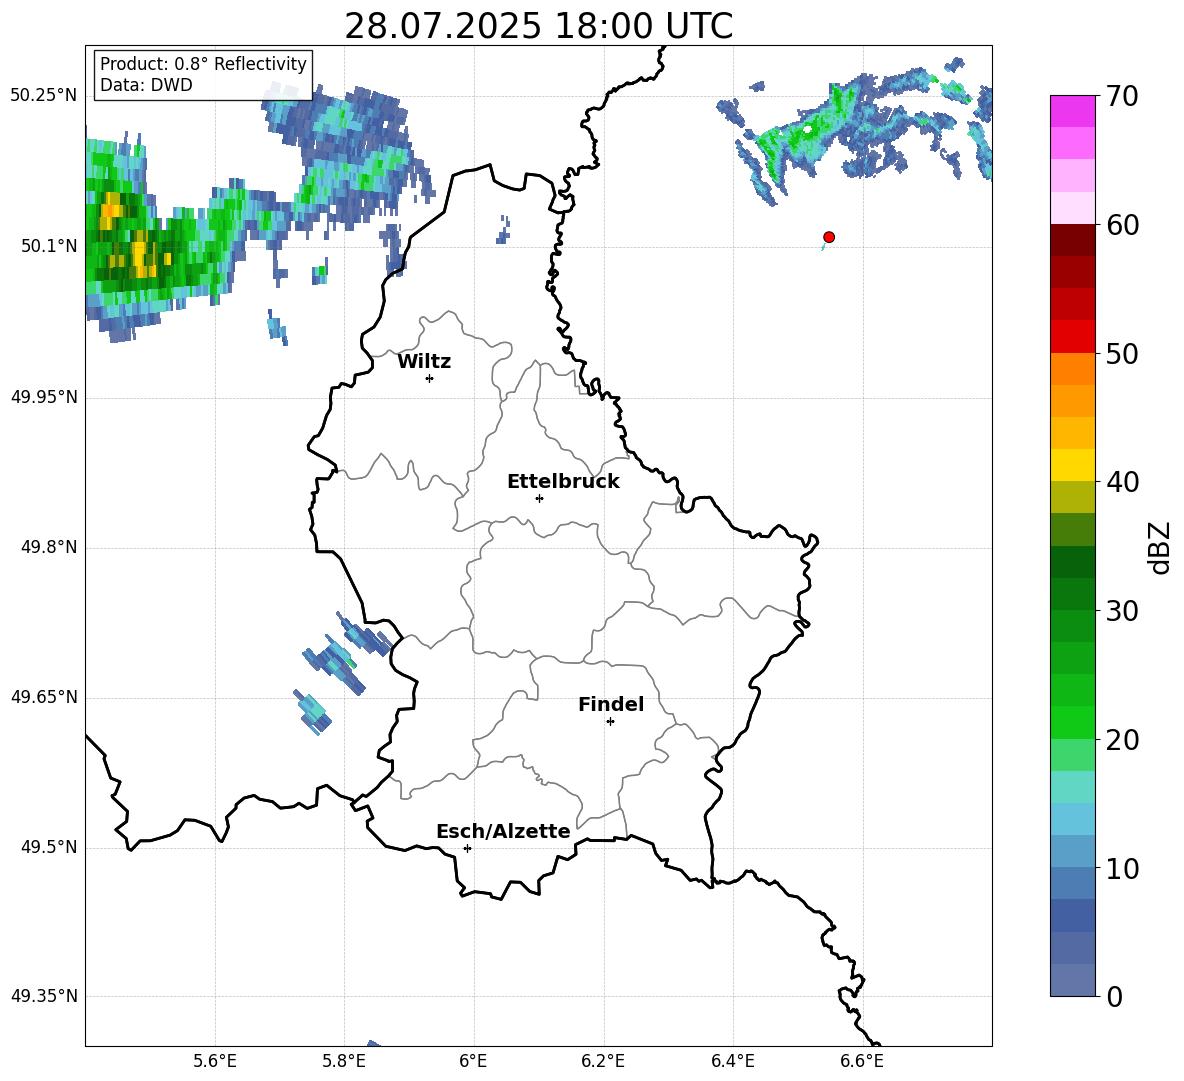Screen dimensions: 1184x1081
Task: Click the dBZ colorbar axis label
Action: 1159,547
